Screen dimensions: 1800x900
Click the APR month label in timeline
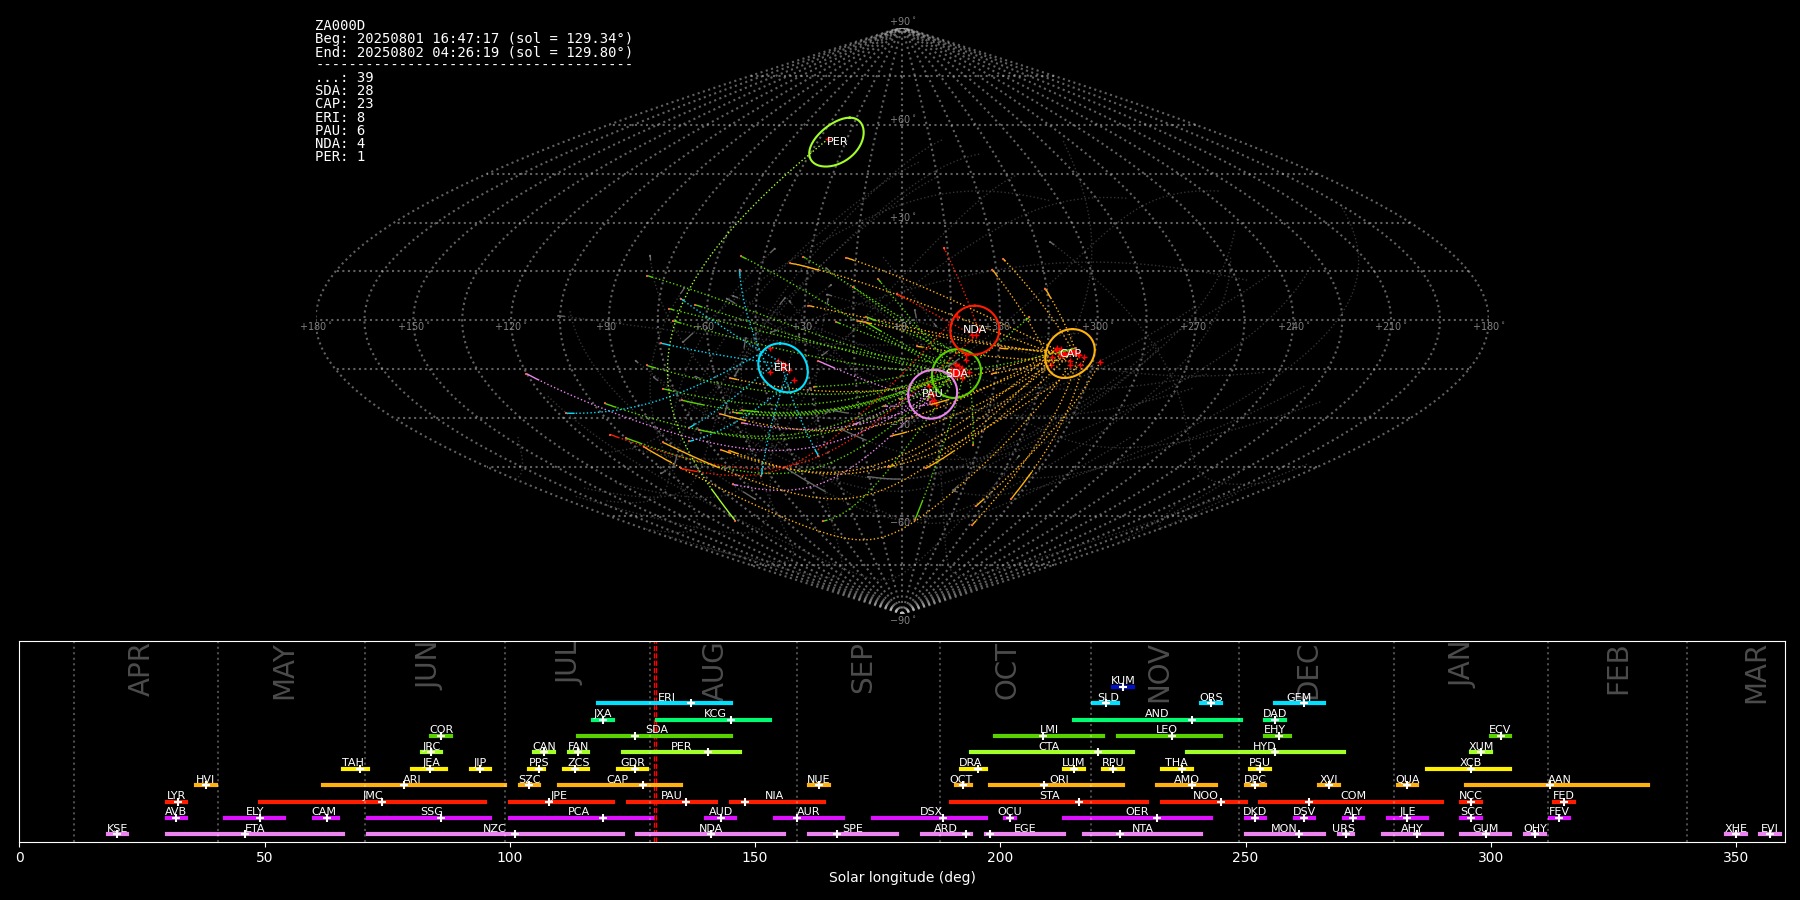139,669
